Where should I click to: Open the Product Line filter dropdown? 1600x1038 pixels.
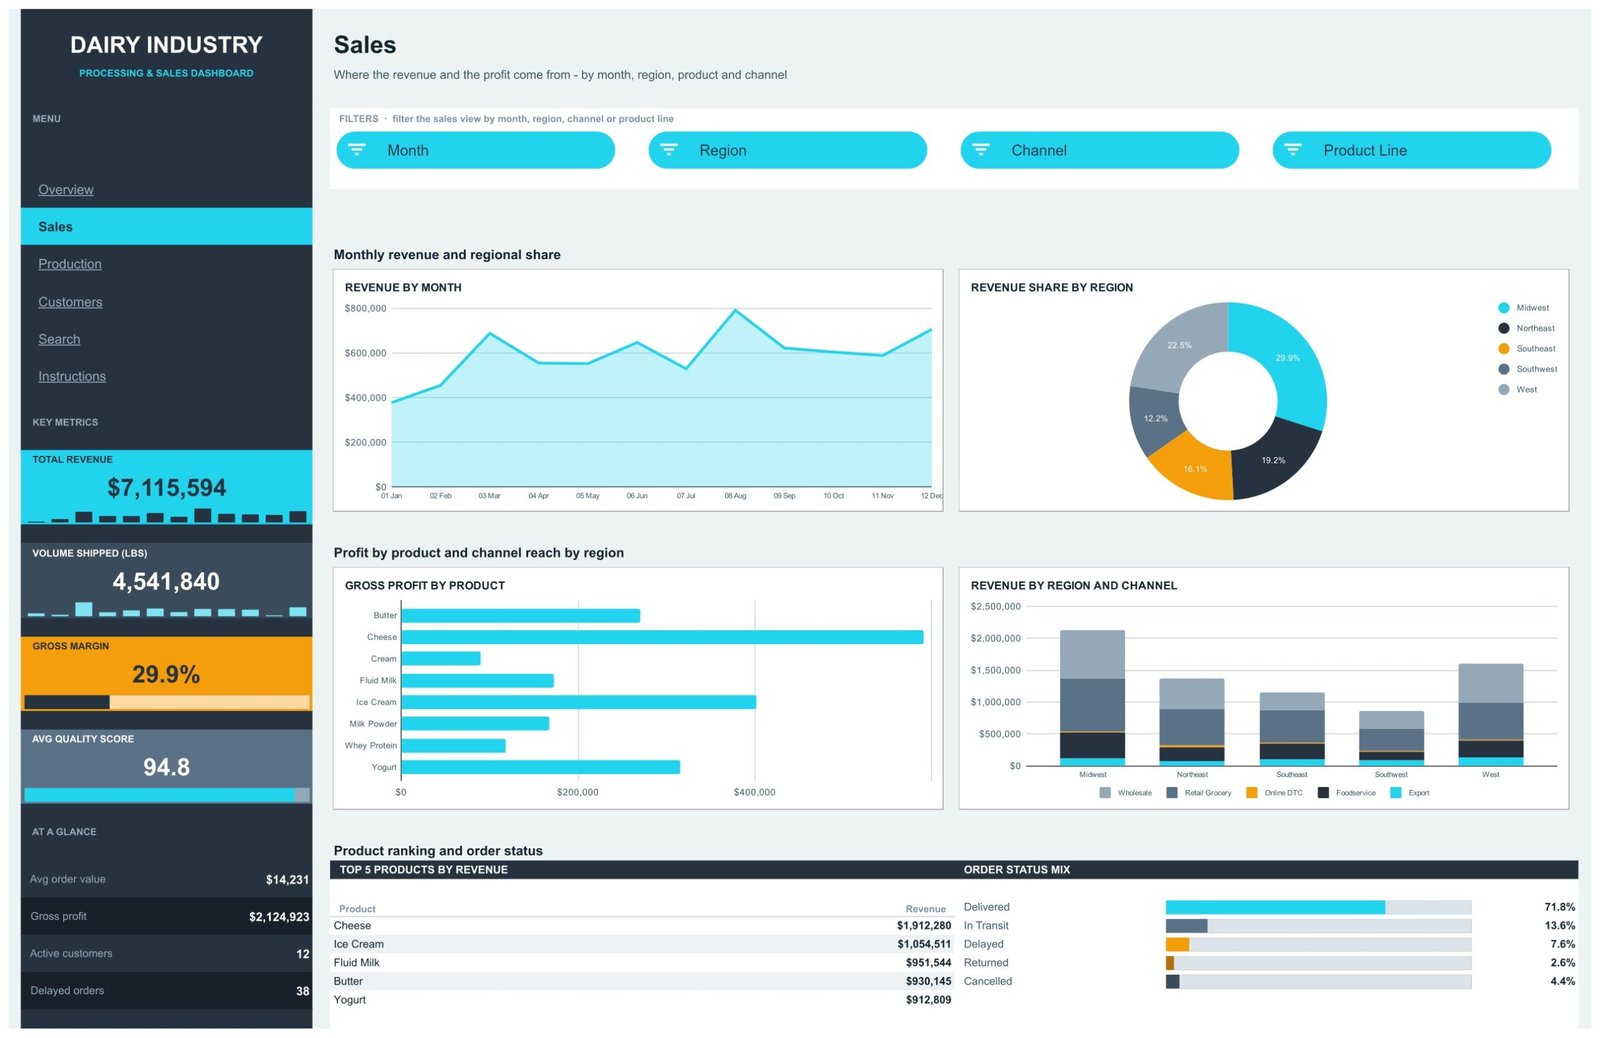pos(1412,150)
